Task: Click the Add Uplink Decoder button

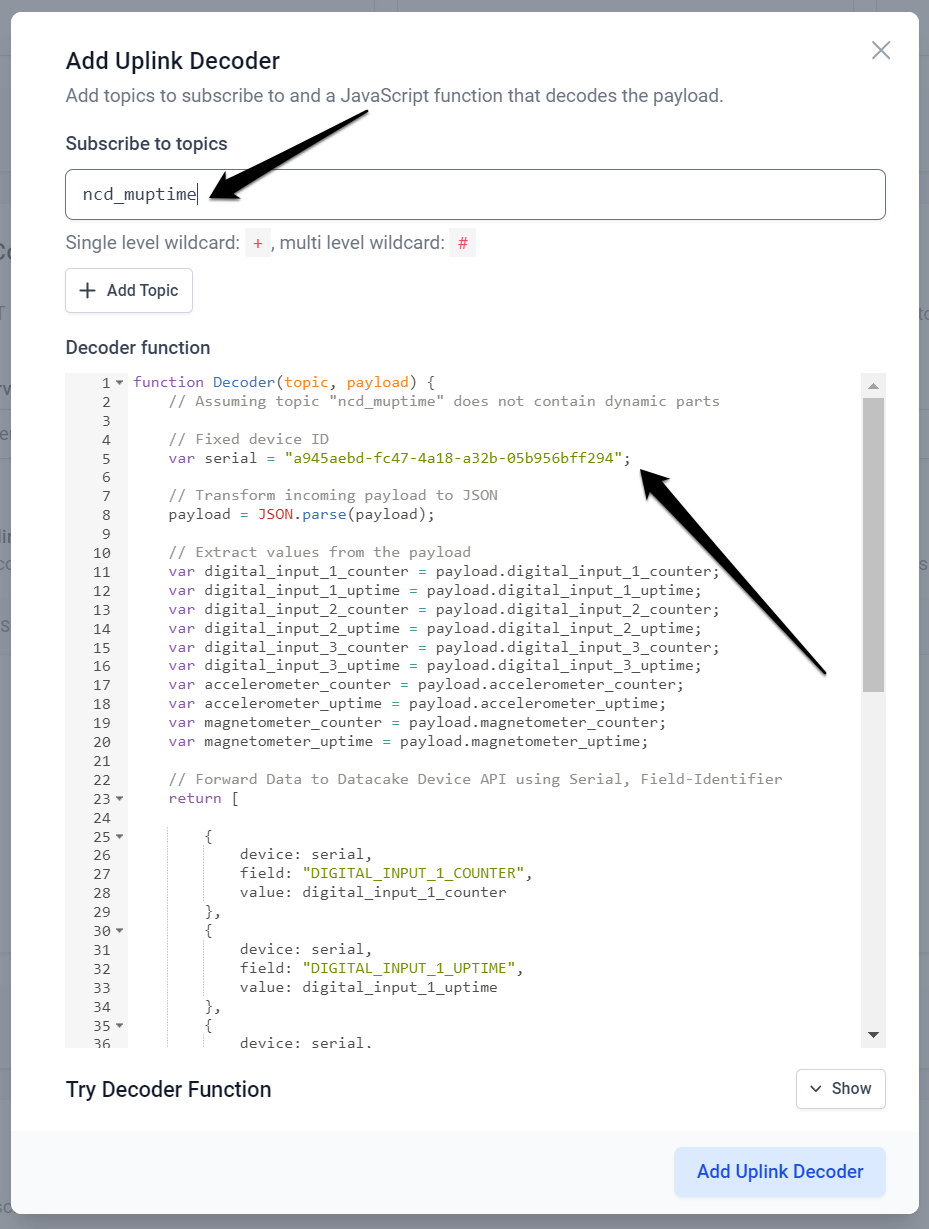Action: coord(779,1171)
